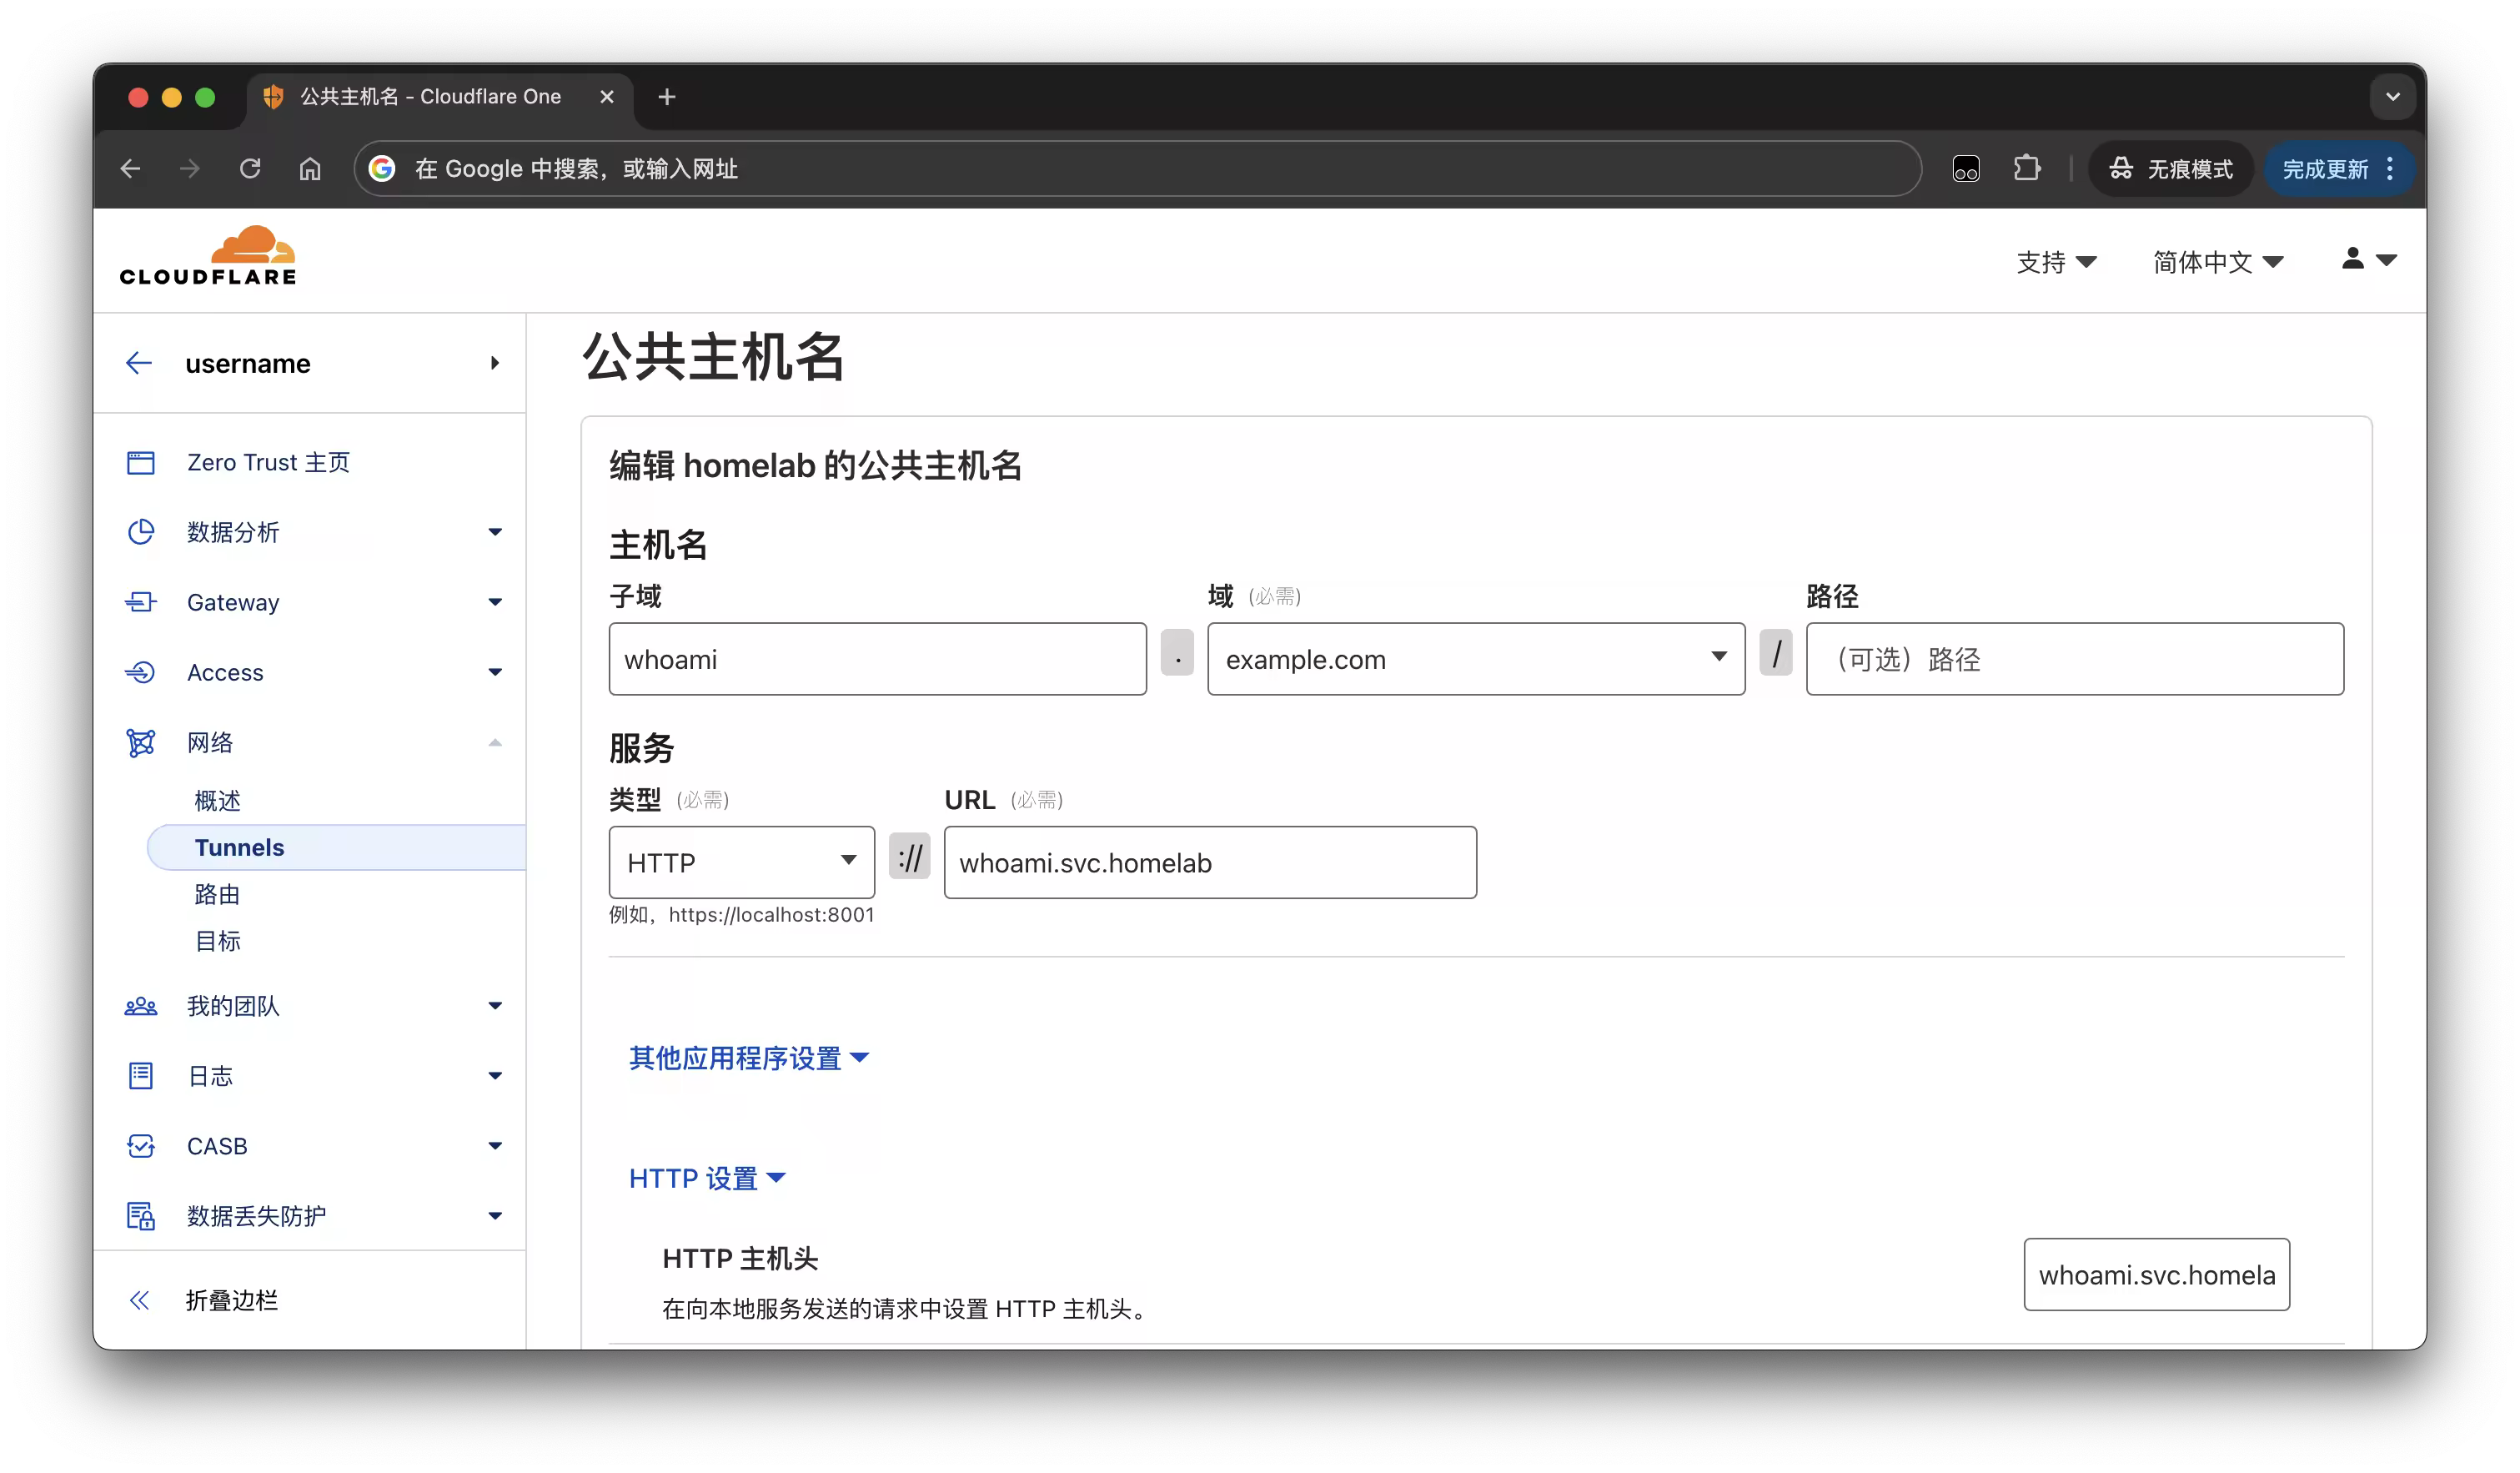Open the 目标 submenu item
The image size is (2520, 1473).
217,942
